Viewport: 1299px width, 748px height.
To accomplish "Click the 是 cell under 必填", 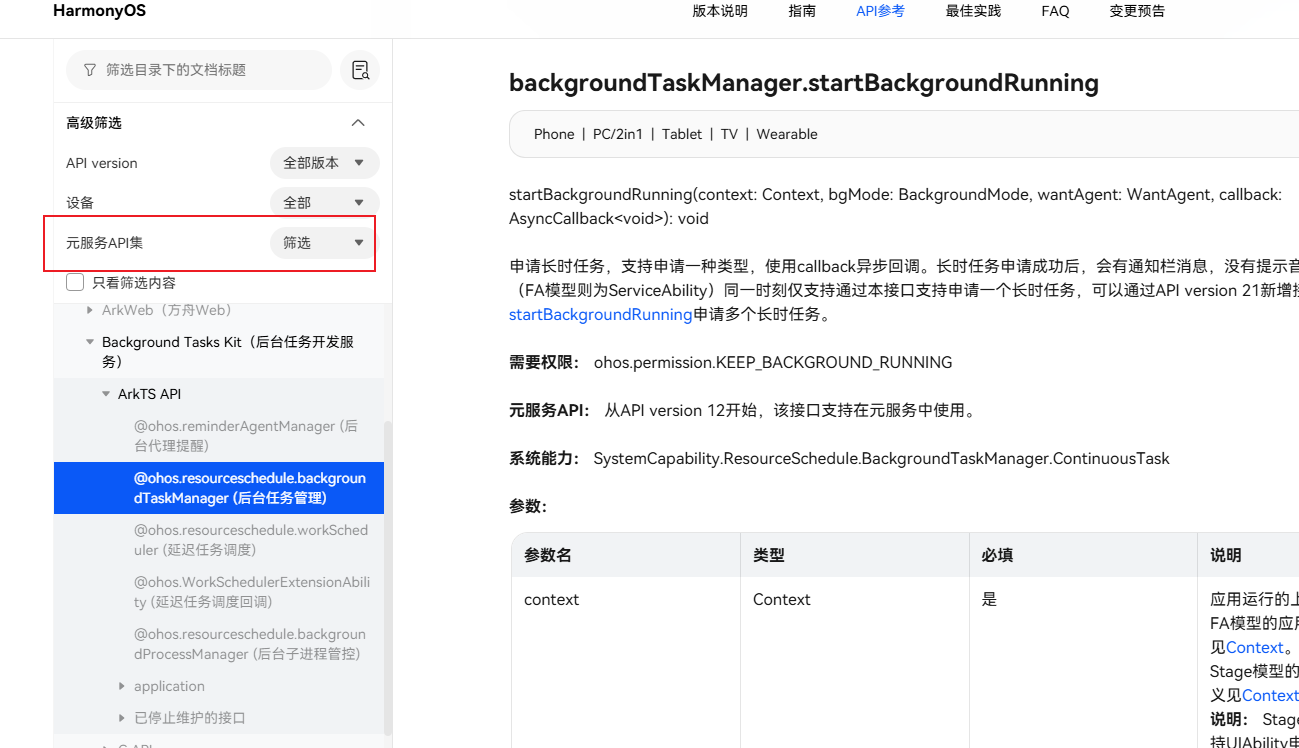I will 989,600.
